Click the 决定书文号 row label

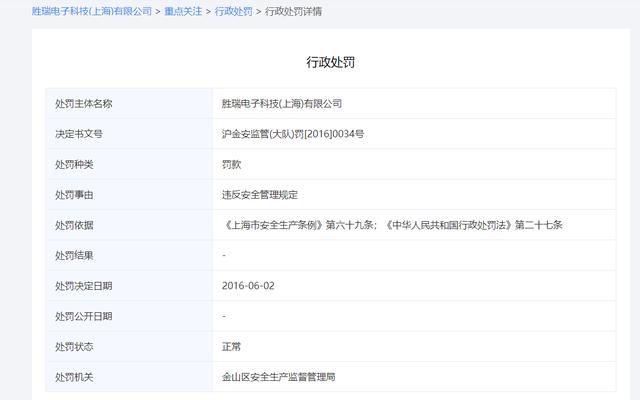pos(79,134)
